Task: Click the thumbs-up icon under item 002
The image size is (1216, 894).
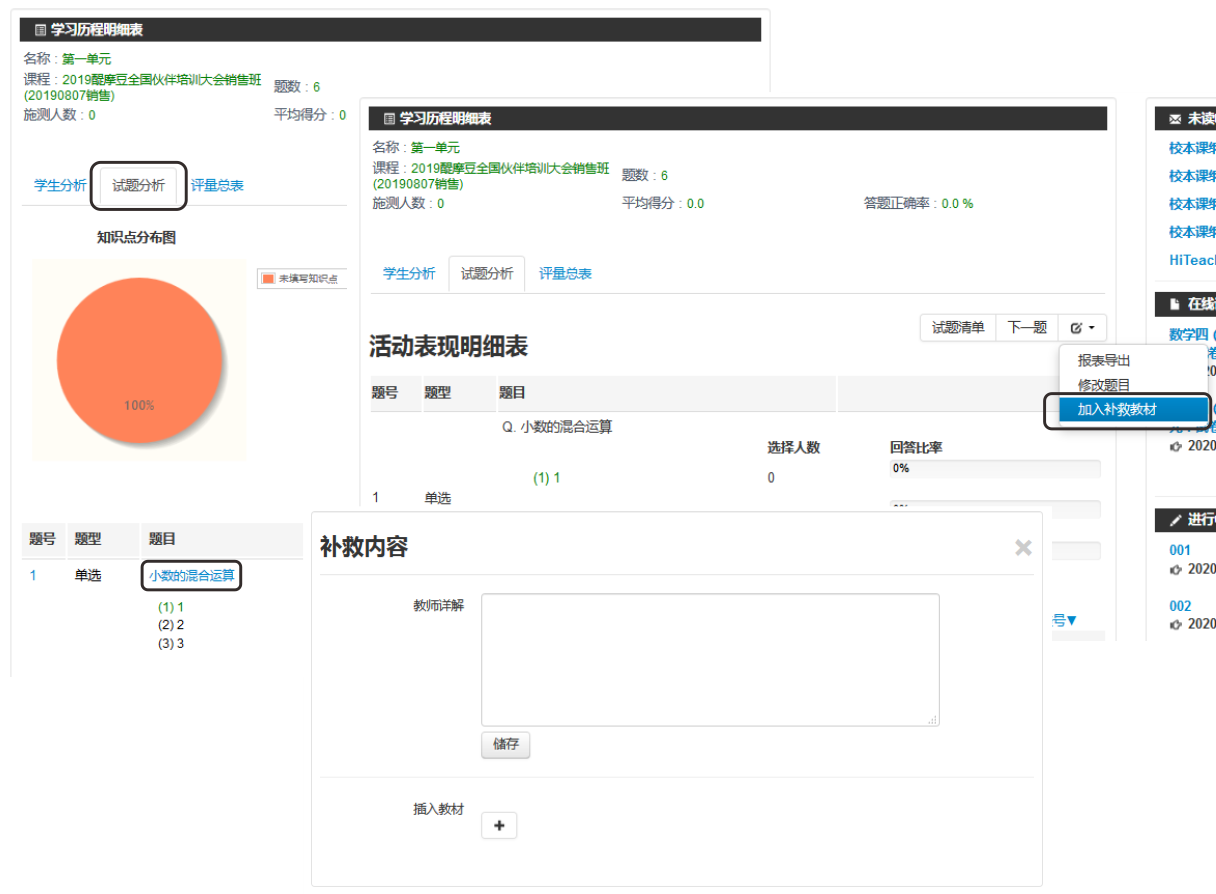Action: [x=1176, y=624]
